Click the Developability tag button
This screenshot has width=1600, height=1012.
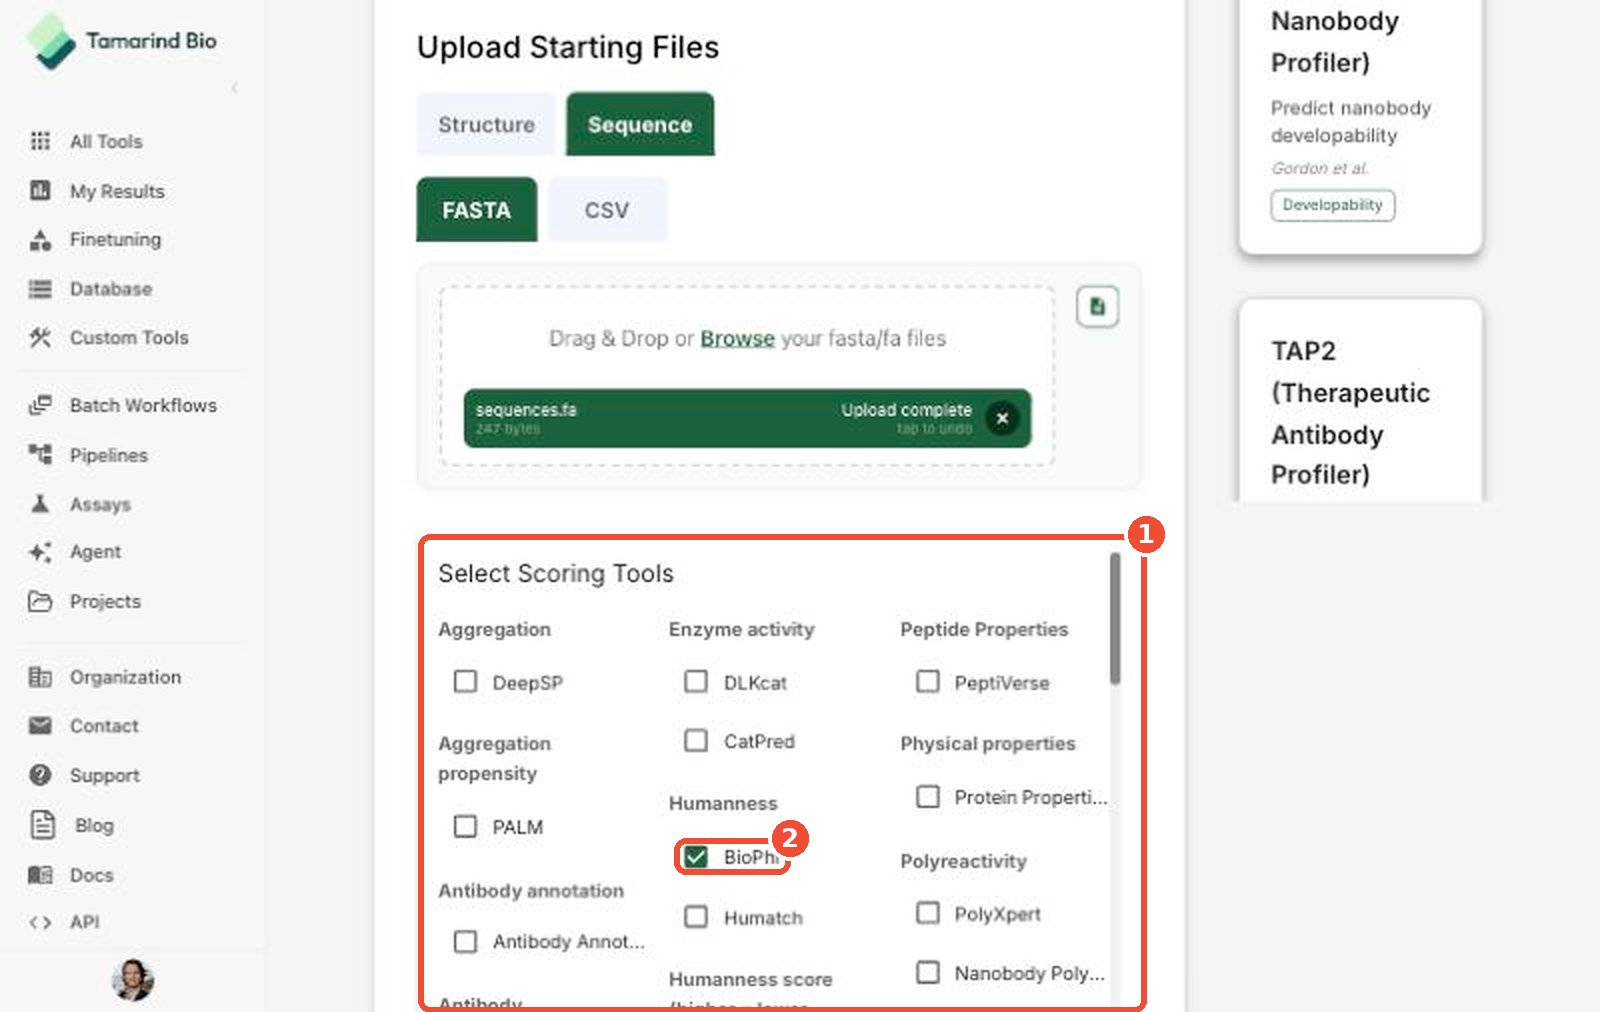coord(1333,205)
